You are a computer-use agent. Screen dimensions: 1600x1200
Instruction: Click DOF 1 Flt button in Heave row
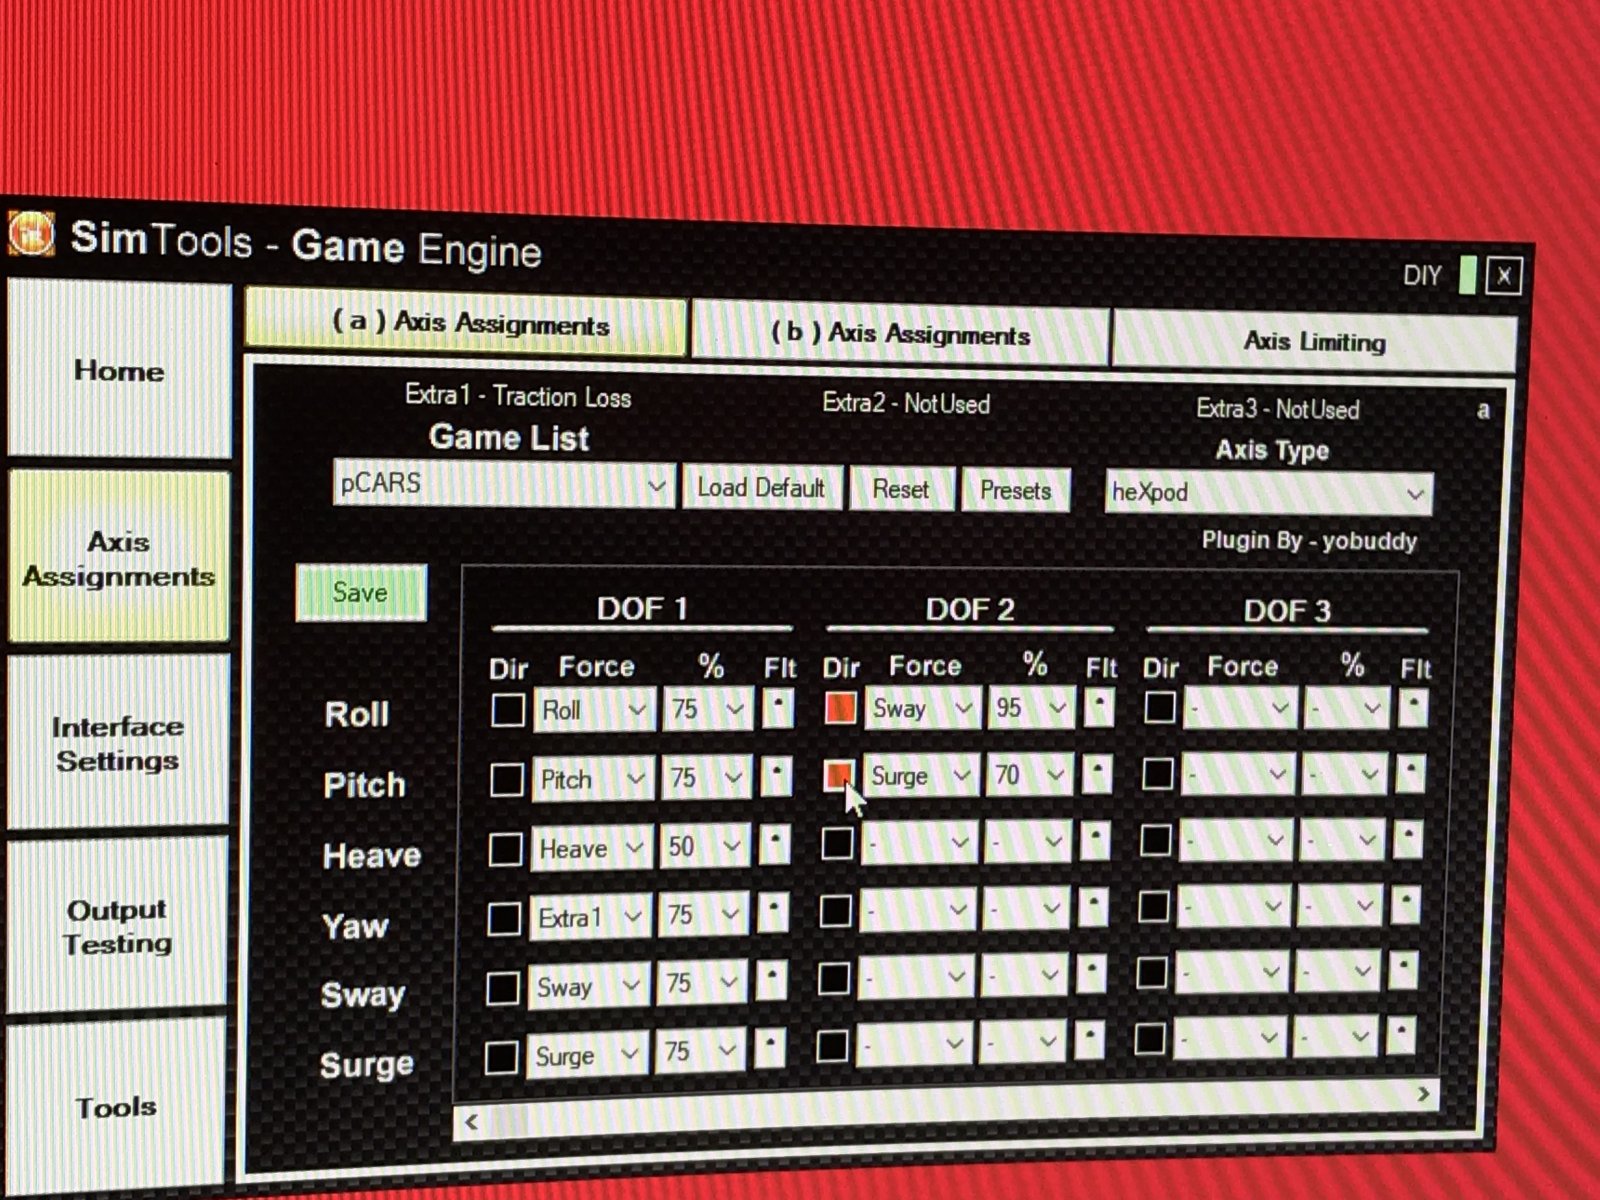(x=775, y=845)
